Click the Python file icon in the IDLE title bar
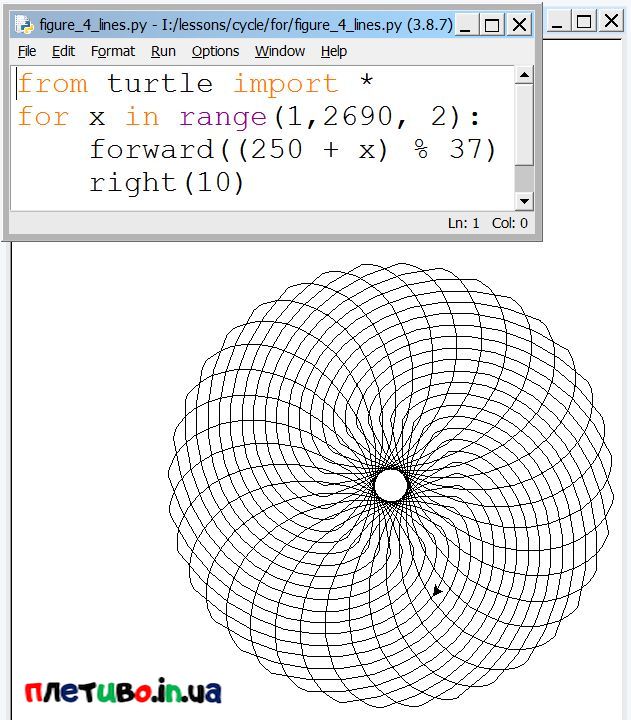Viewport: 631px width, 720px height. point(24,24)
